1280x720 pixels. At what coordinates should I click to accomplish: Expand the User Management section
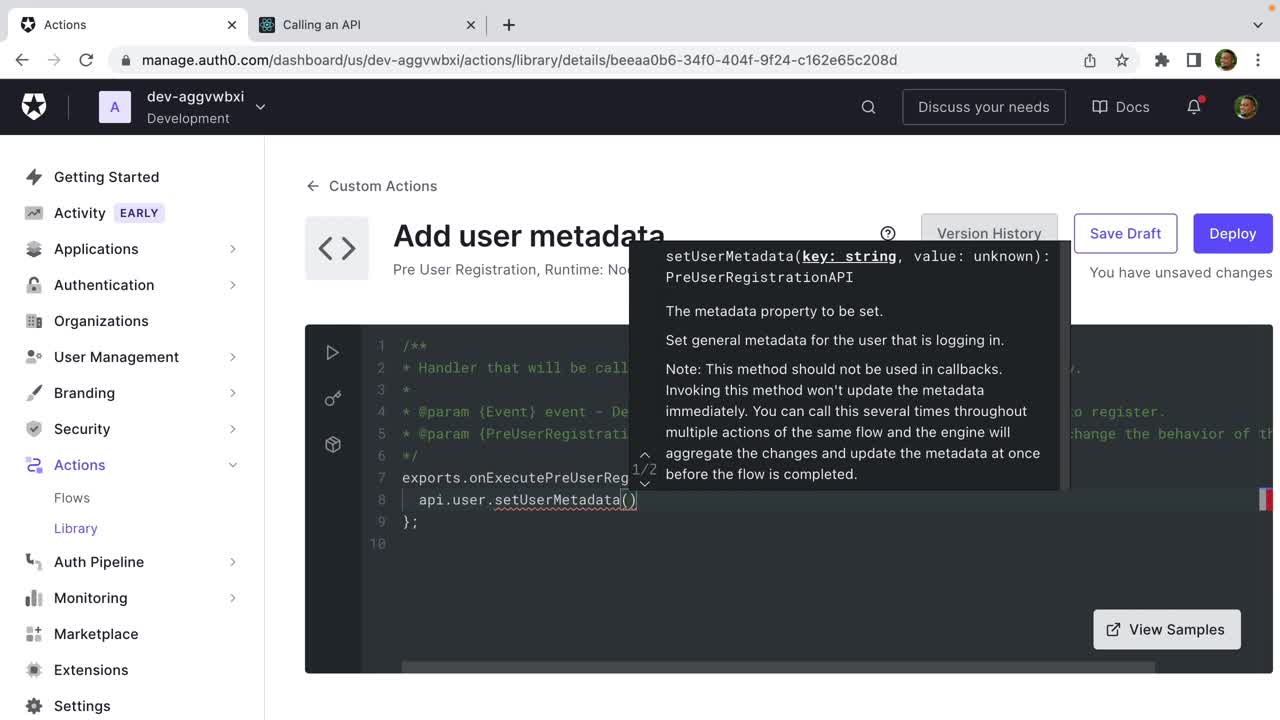click(232, 357)
